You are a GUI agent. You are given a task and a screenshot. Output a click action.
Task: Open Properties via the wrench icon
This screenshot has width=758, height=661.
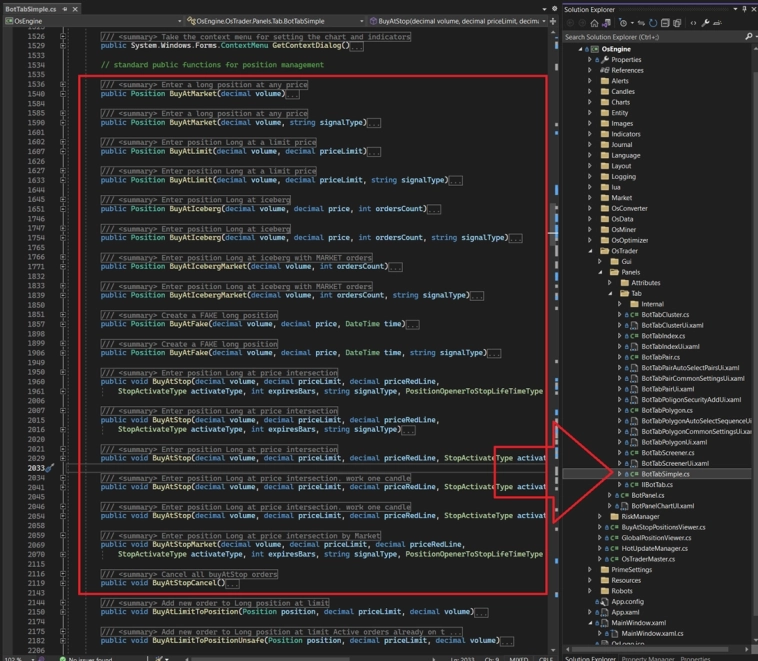tap(706, 22)
